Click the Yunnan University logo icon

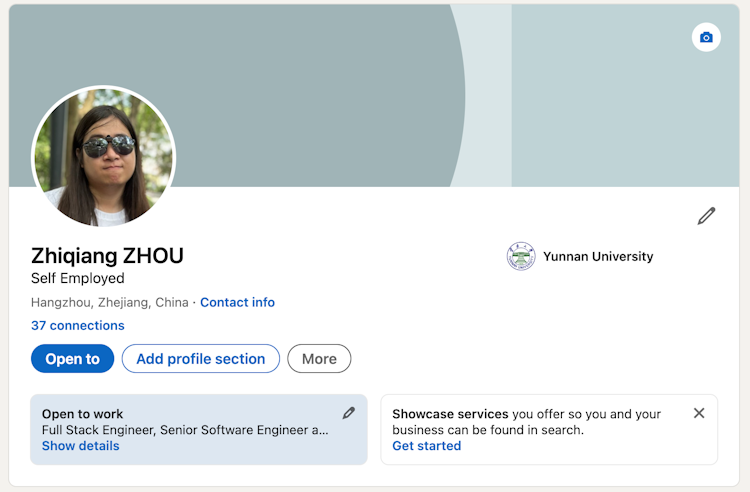tap(521, 256)
